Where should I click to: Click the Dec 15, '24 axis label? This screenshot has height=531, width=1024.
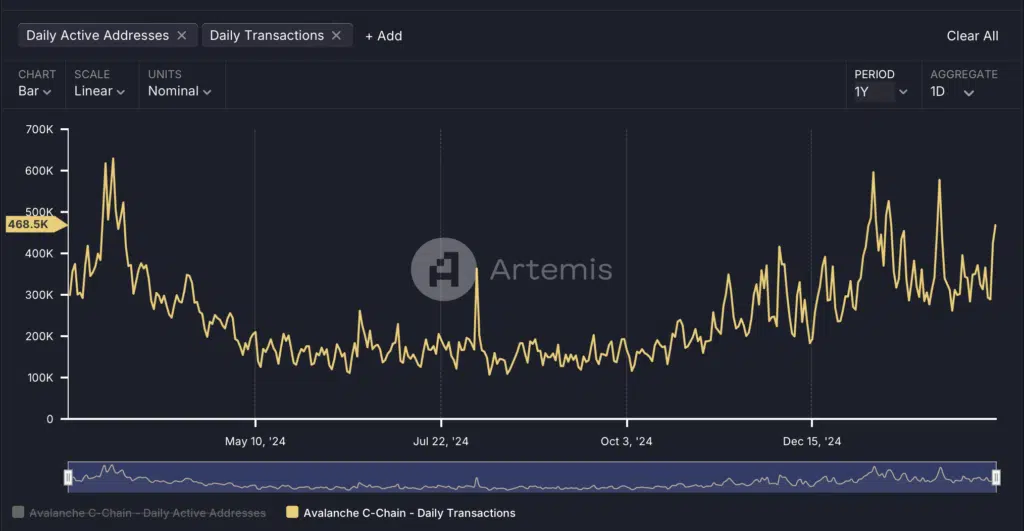click(812, 442)
